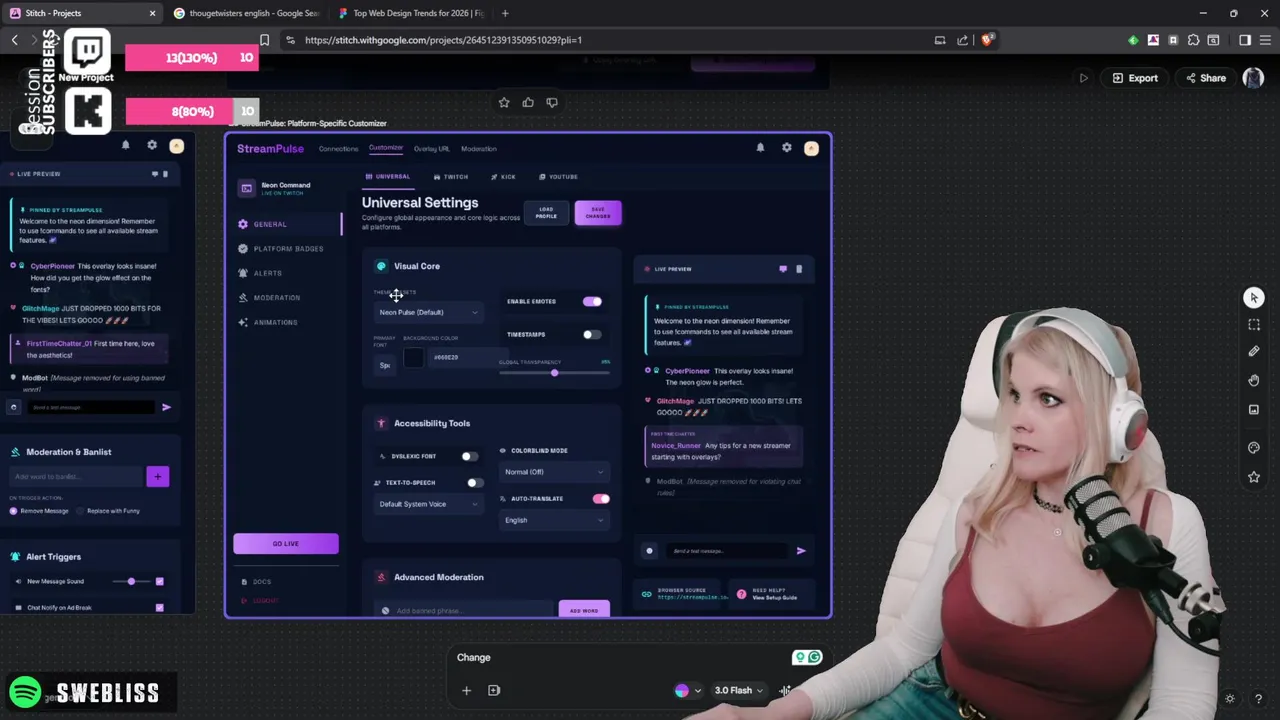Select the frame selection tool in right toolbar

(1254, 325)
